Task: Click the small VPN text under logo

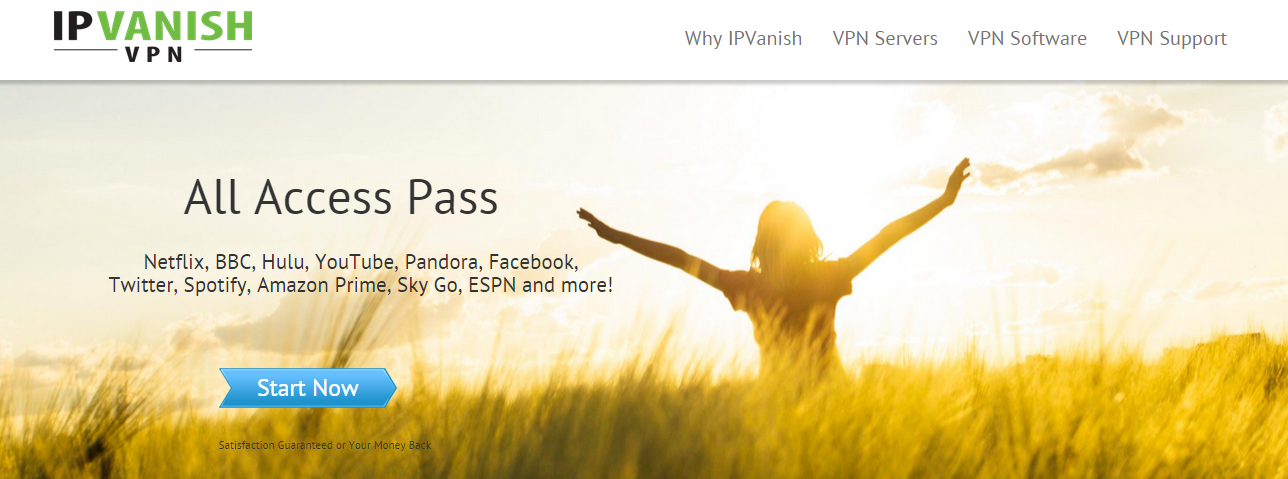Action: coord(154,55)
